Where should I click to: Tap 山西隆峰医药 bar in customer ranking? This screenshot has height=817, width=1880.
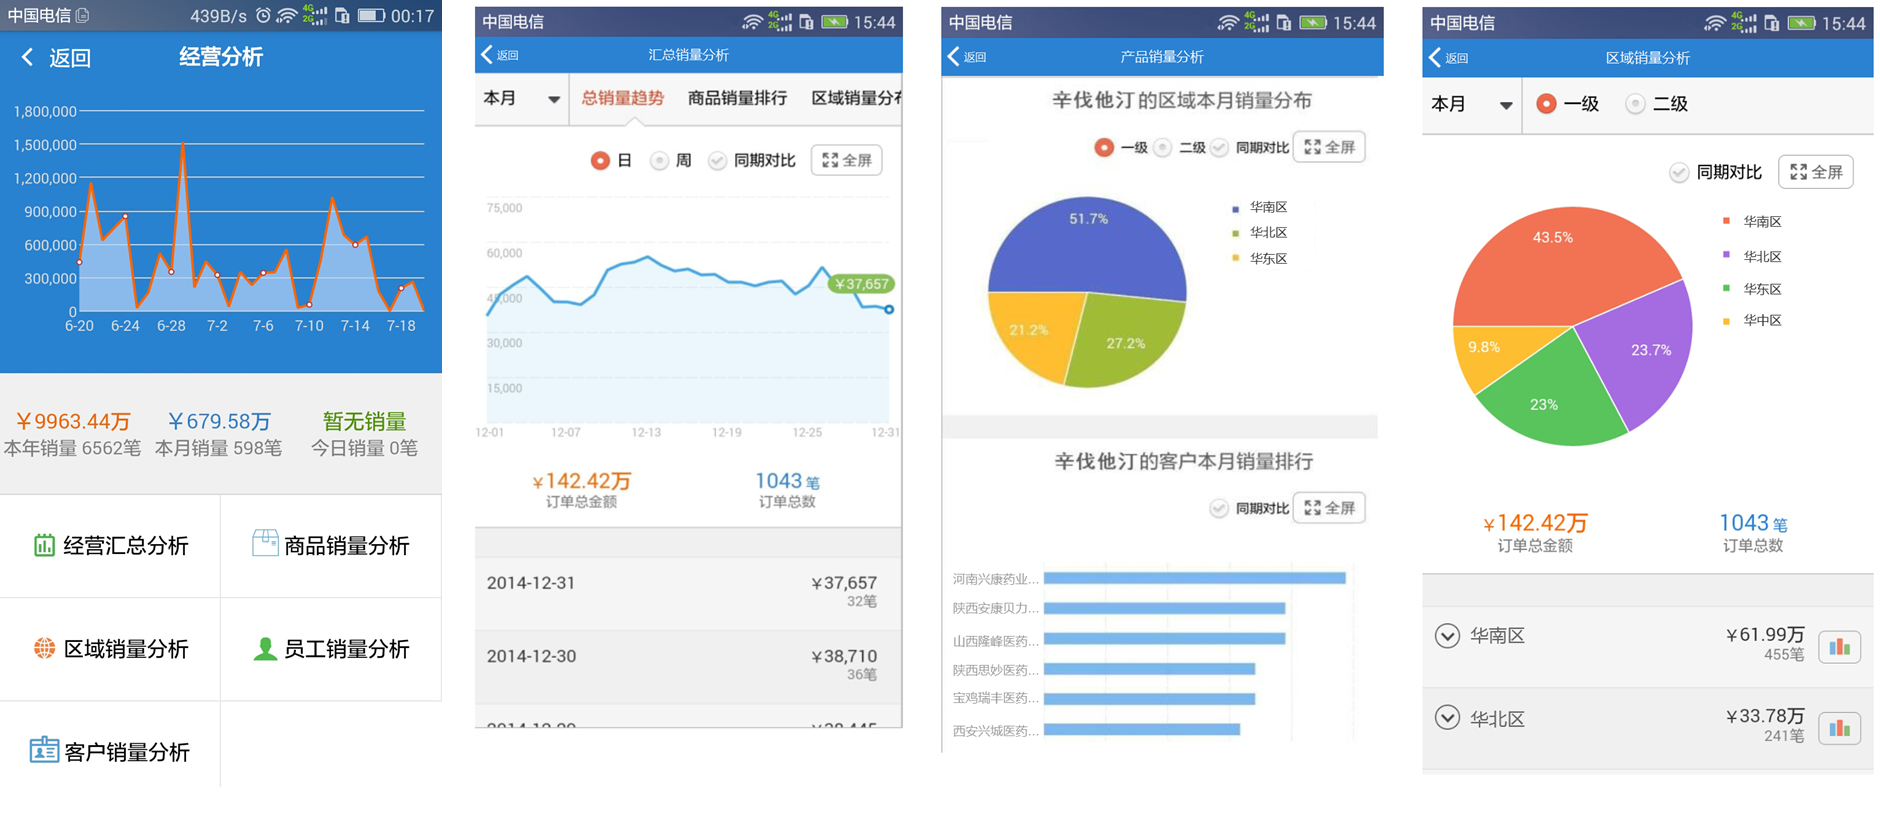[1164, 639]
